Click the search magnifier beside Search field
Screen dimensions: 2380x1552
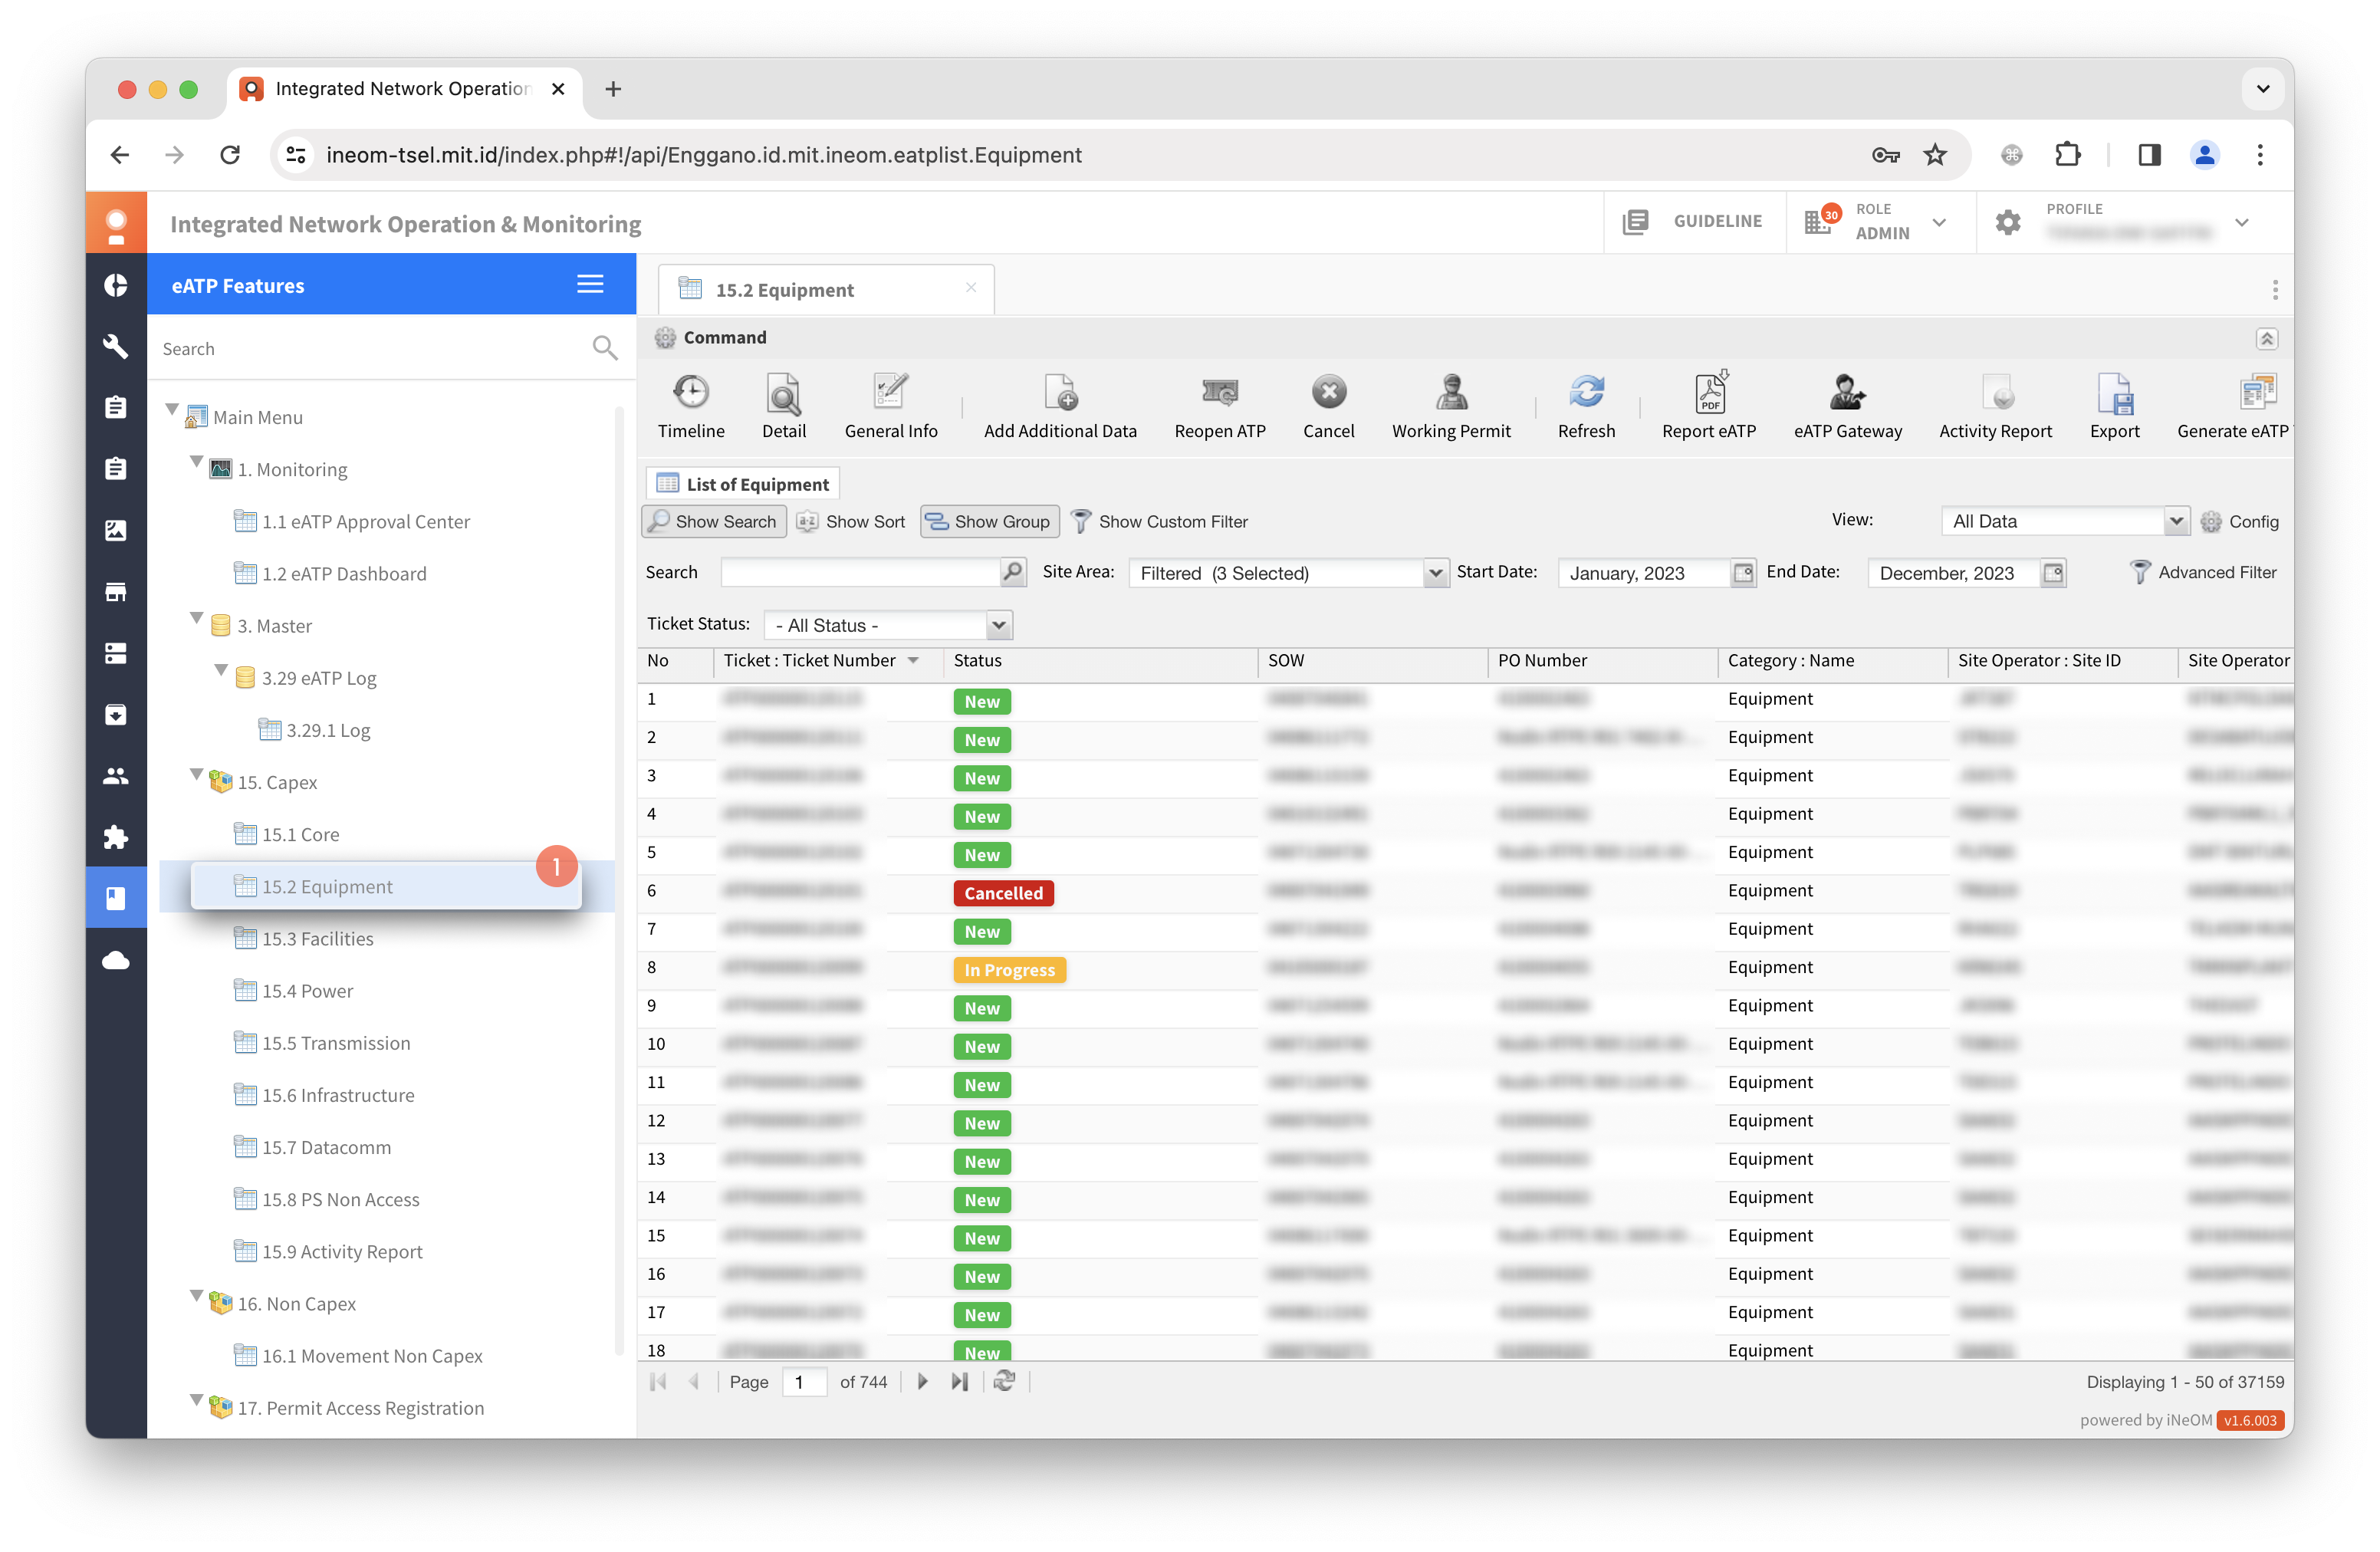click(1012, 573)
